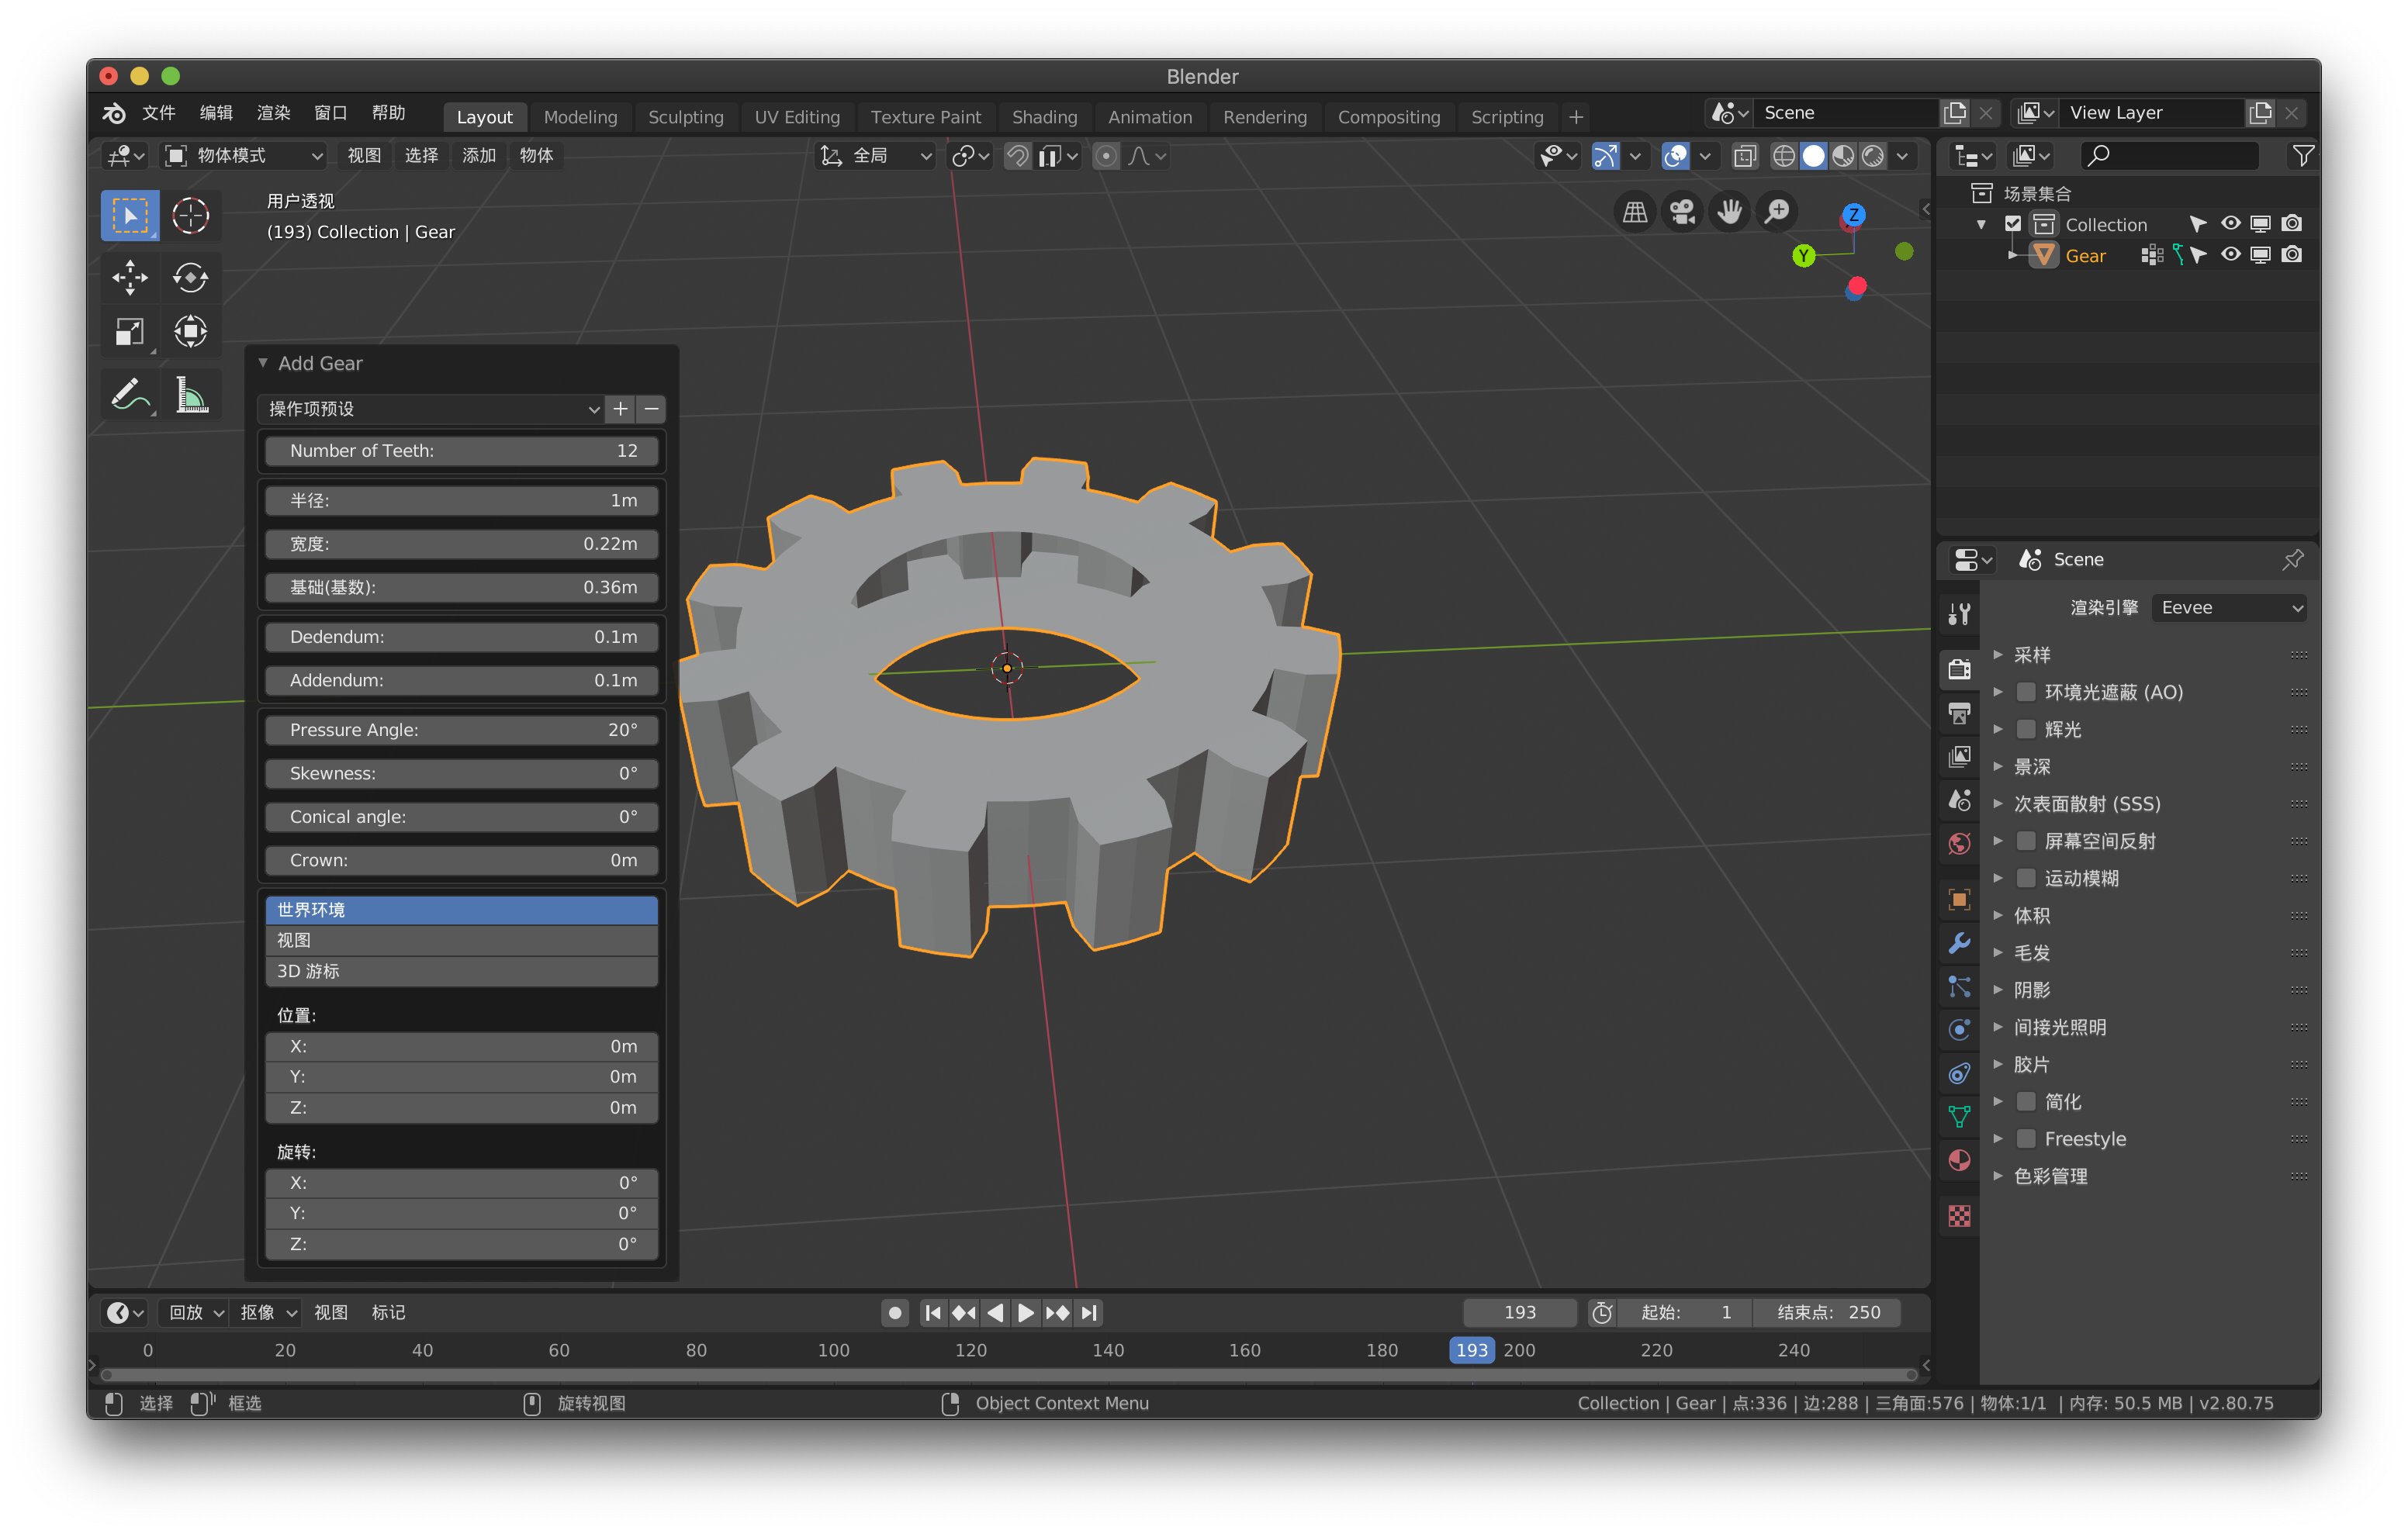This screenshot has width=2408, height=1534.
Task: Enable Ambient Occlusion (AO) checkbox
Action: [2027, 692]
